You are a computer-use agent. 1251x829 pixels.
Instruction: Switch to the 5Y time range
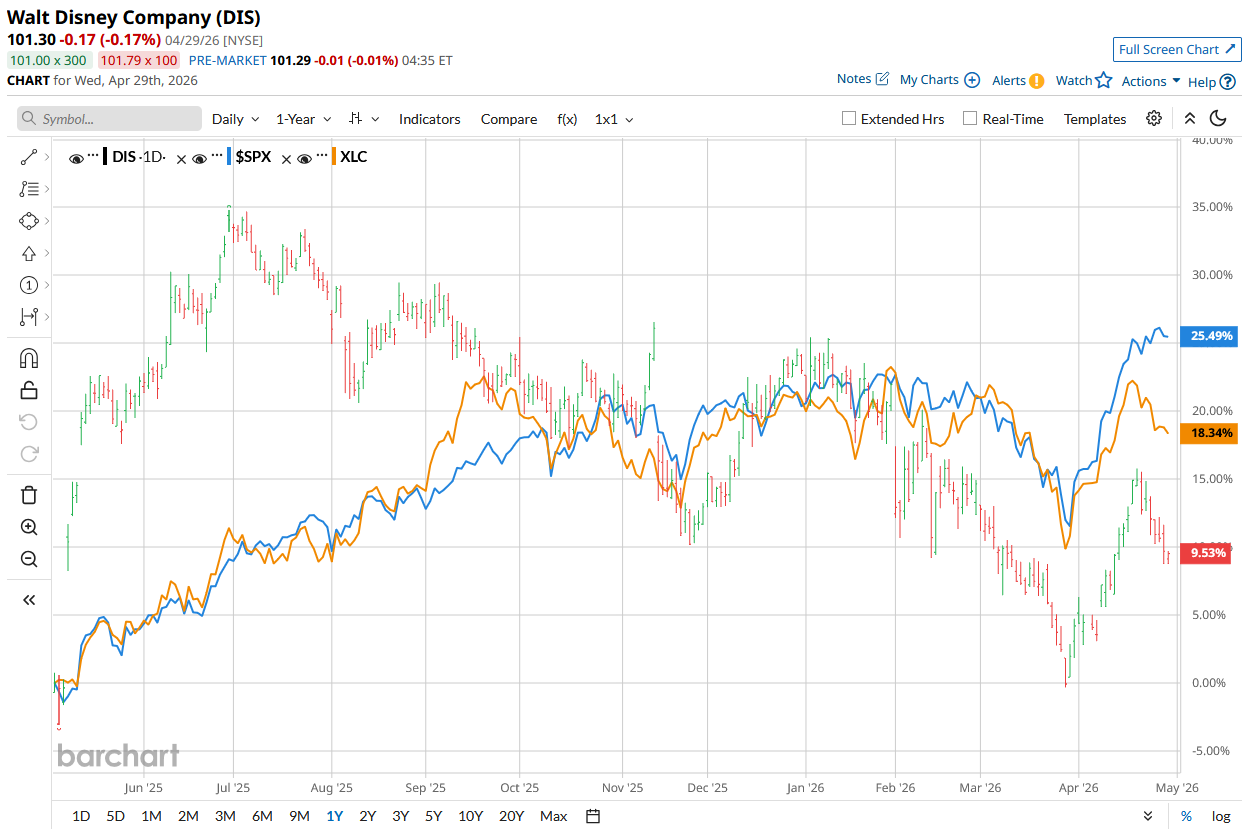(x=433, y=816)
